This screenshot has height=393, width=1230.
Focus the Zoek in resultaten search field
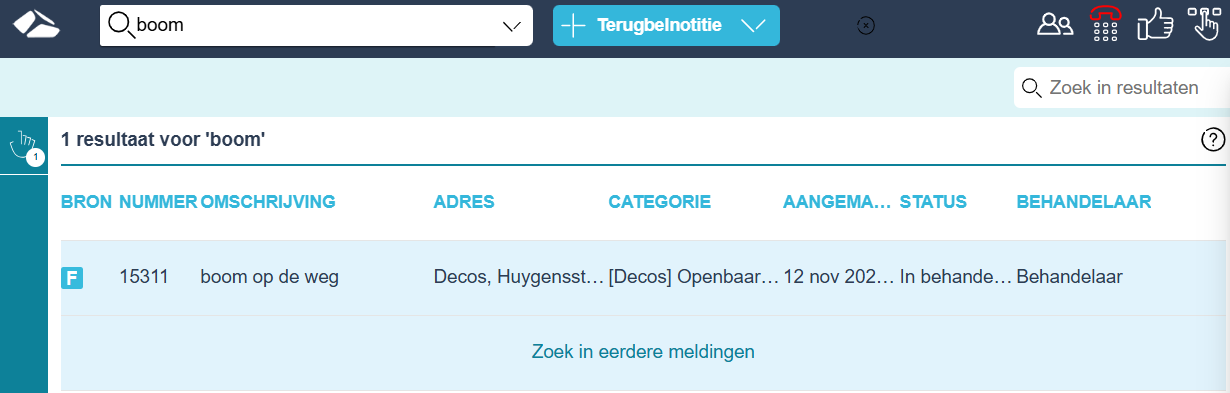click(x=1120, y=88)
